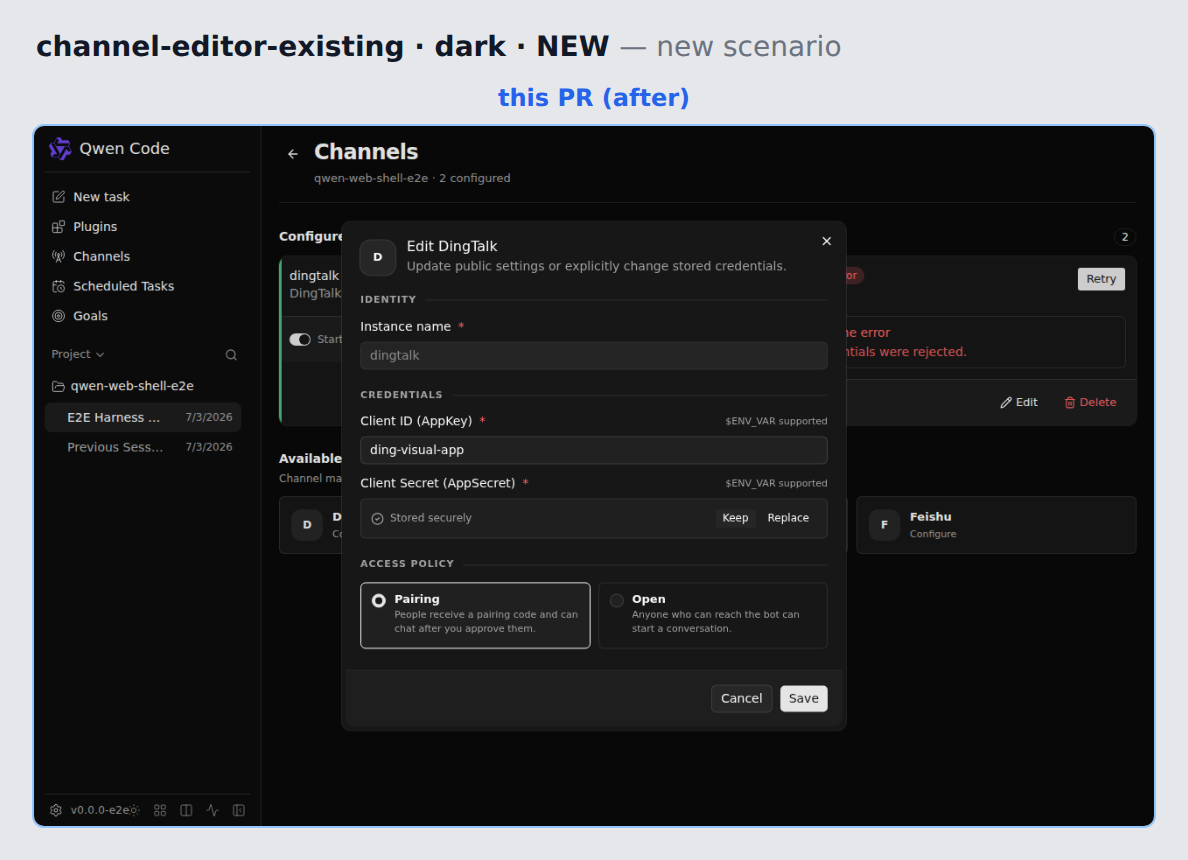Open the Feishu Configure card
This screenshot has height=860, width=1188.
tap(996, 525)
